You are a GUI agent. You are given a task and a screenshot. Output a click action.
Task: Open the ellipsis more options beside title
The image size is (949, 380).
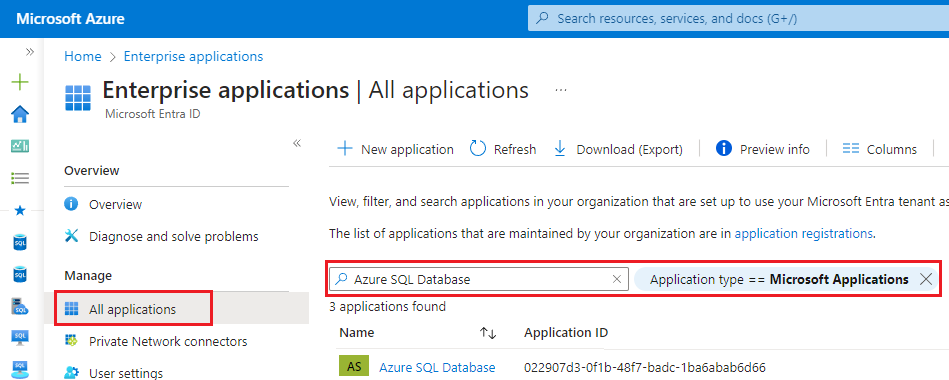[x=561, y=90]
